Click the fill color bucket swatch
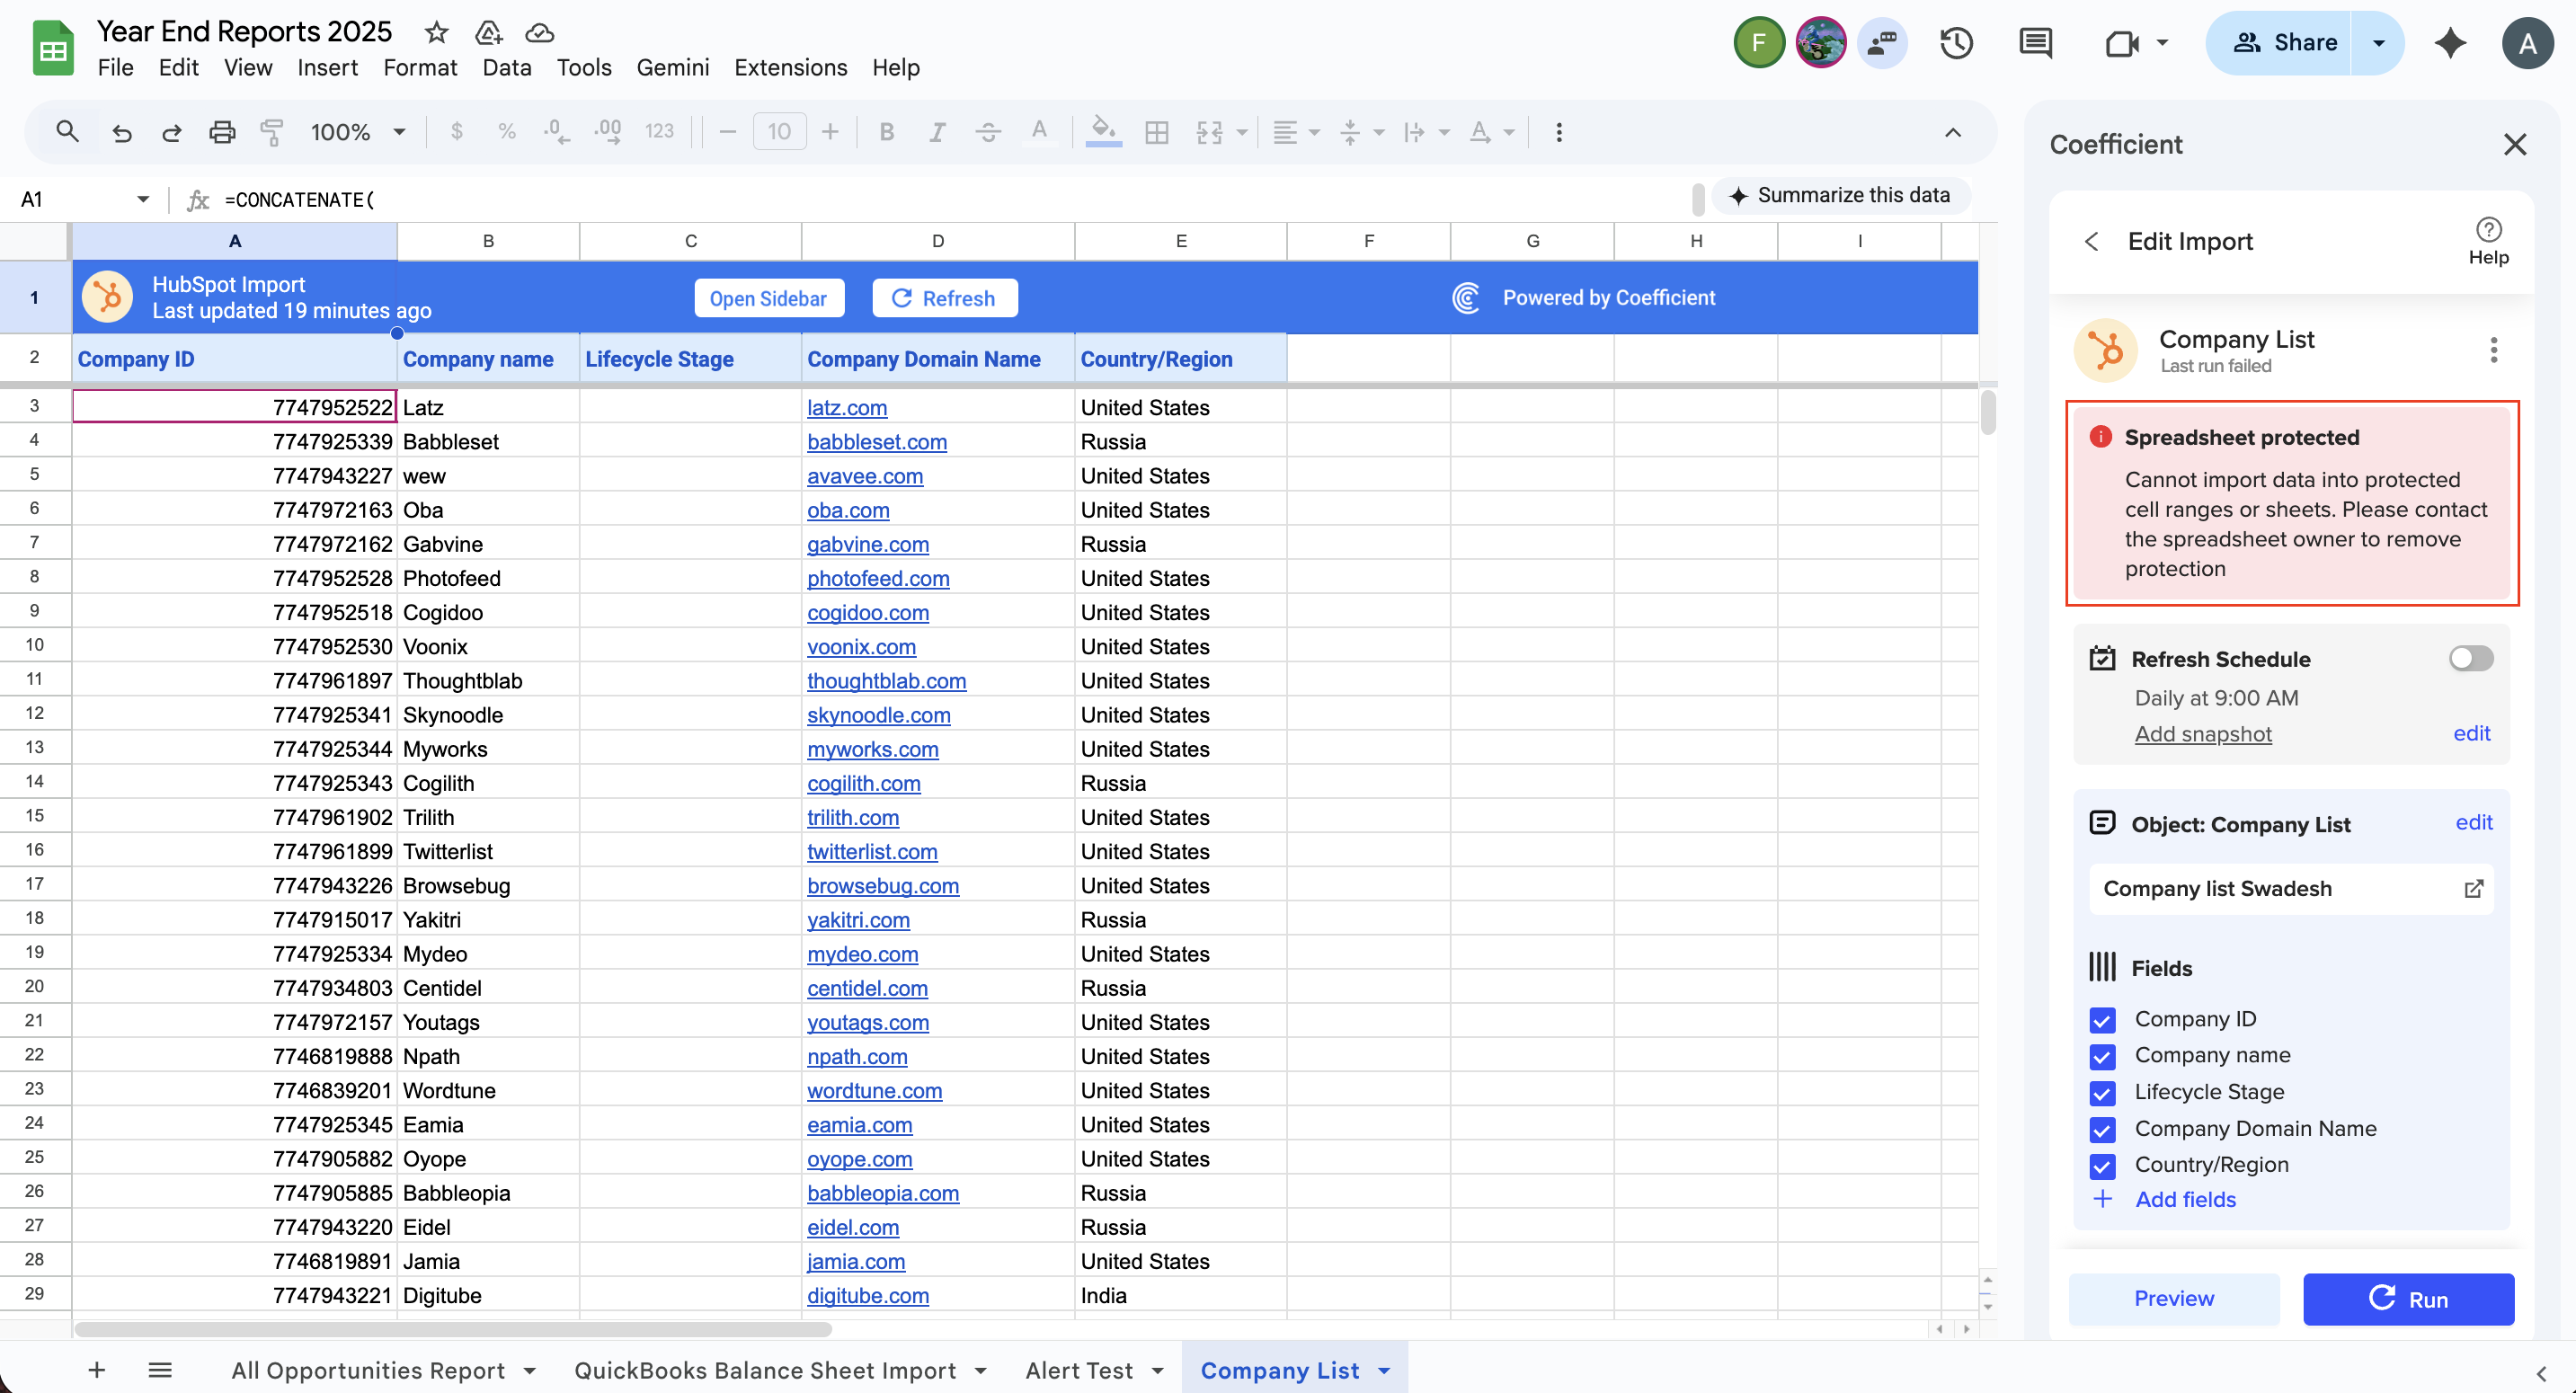 click(1103, 132)
